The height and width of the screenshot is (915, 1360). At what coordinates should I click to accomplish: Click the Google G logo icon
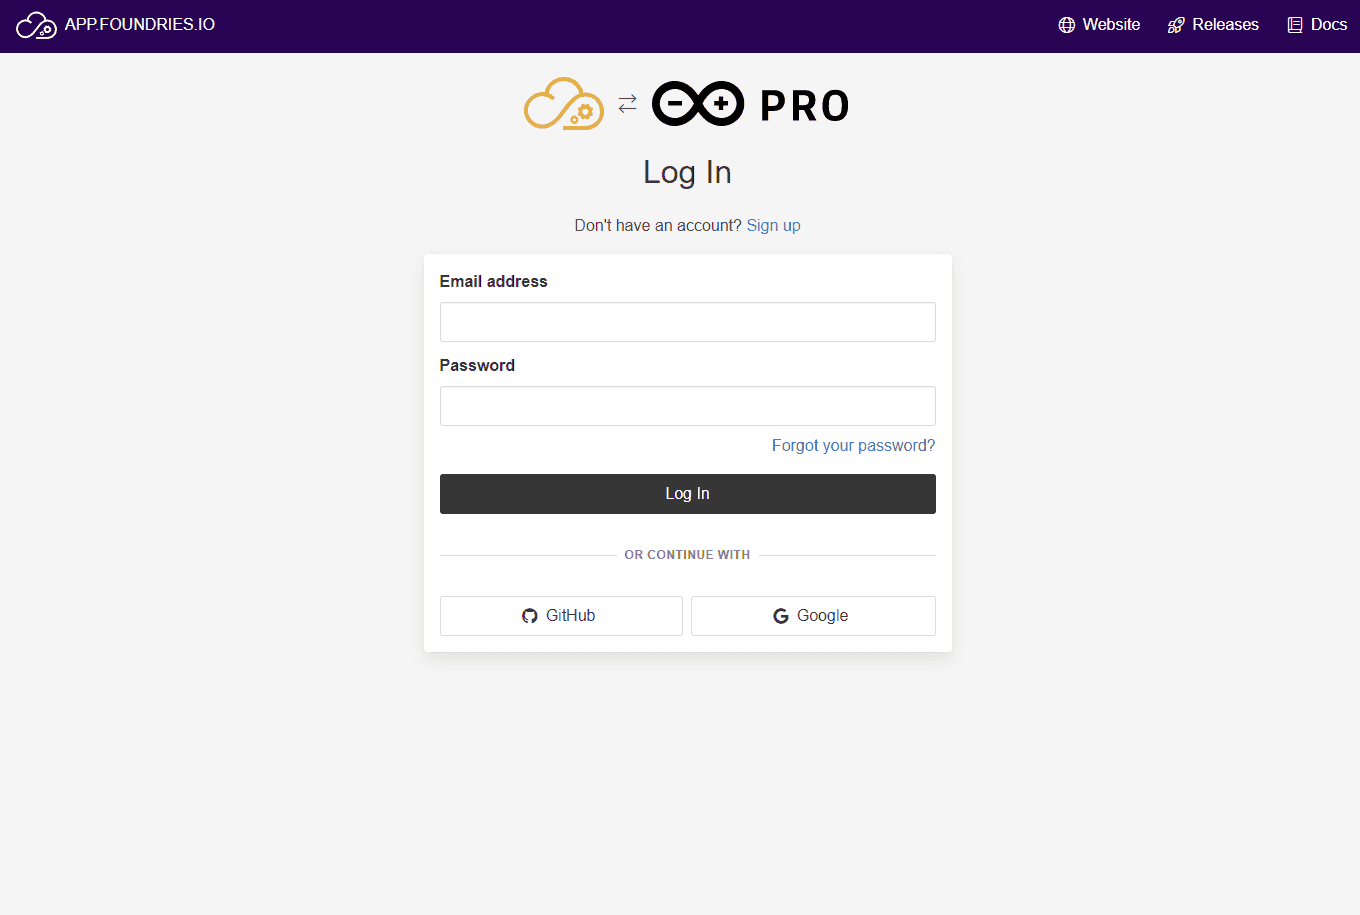click(781, 616)
